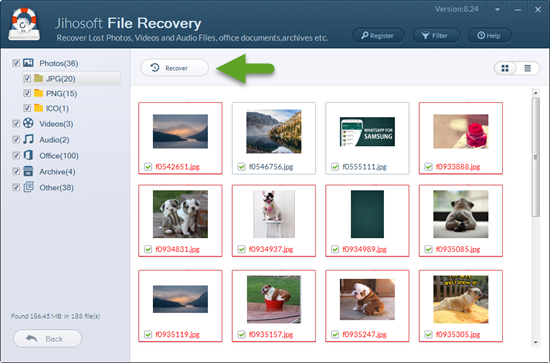
Task: Select the Videos(3) category label
Action: tap(56, 124)
